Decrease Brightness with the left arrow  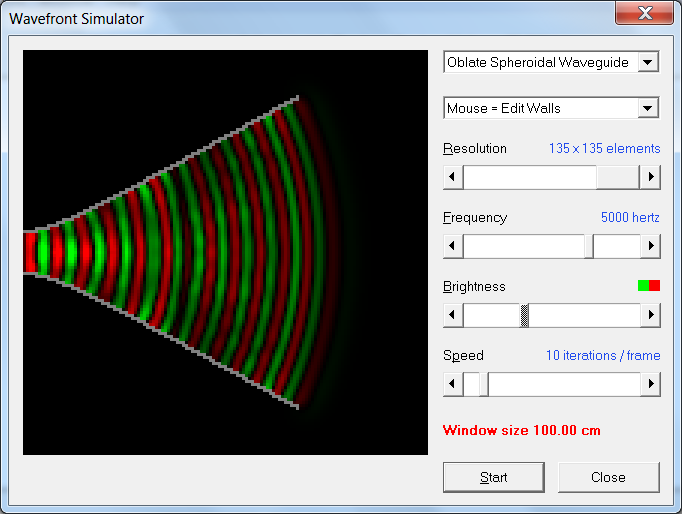point(453,314)
